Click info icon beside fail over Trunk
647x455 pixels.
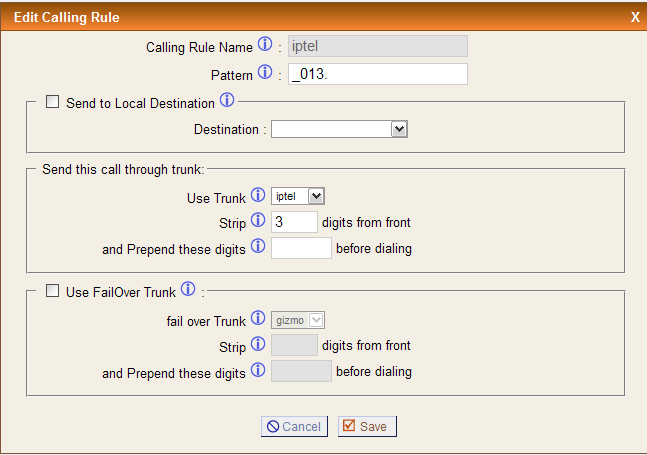coord(258,318)
